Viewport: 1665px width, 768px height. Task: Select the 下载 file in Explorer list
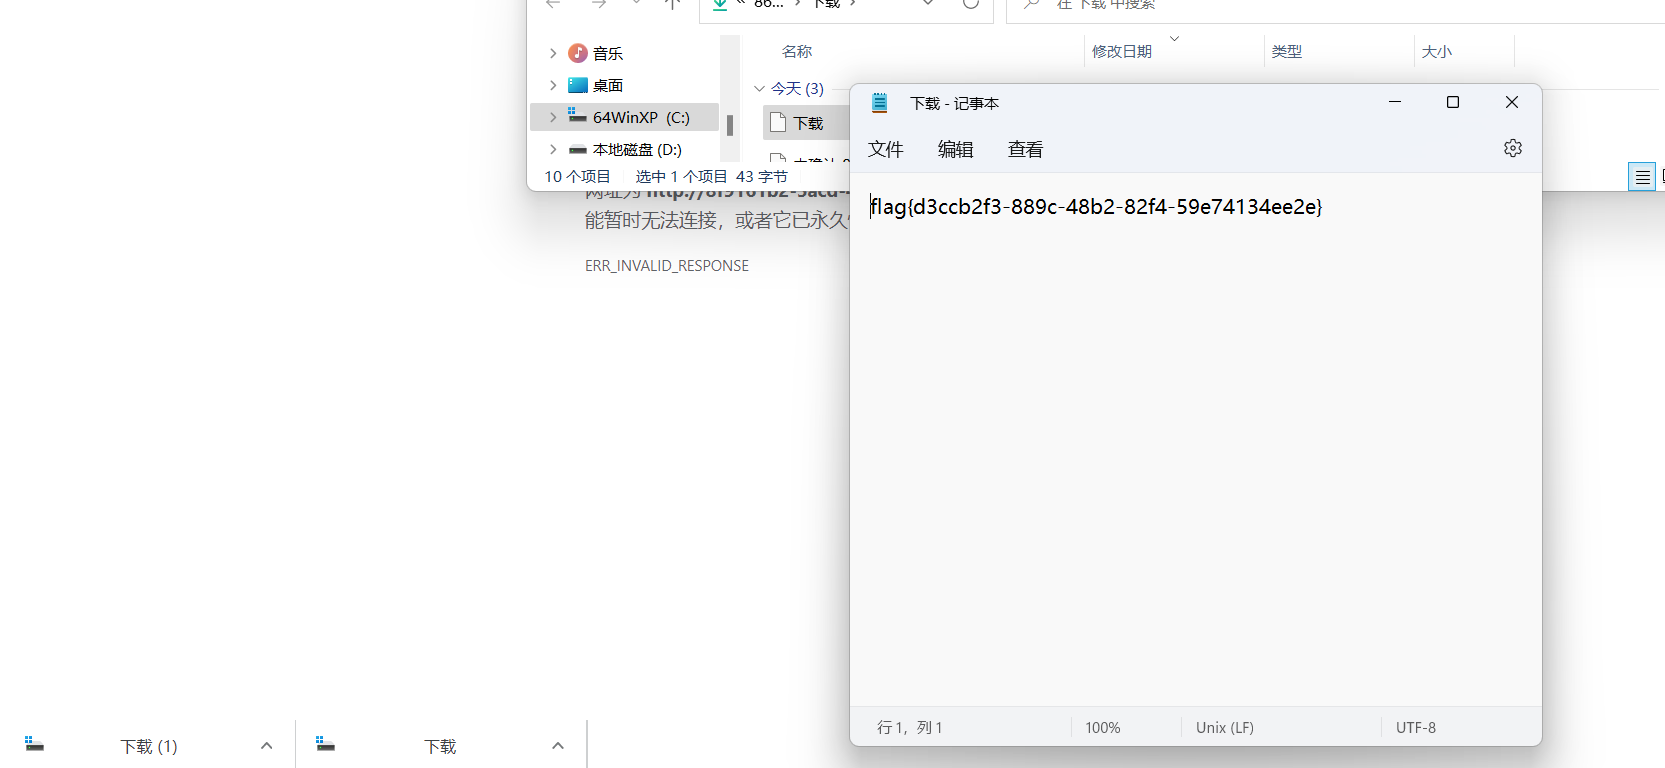click(x=808, y=123)
